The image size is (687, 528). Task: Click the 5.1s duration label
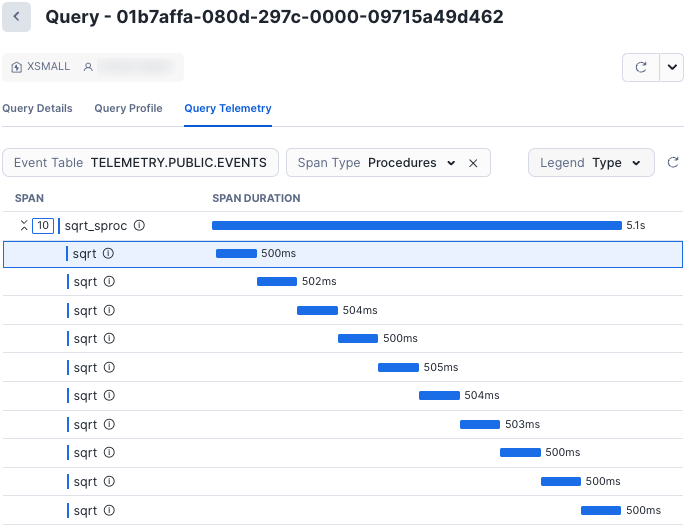coord(636,225)
